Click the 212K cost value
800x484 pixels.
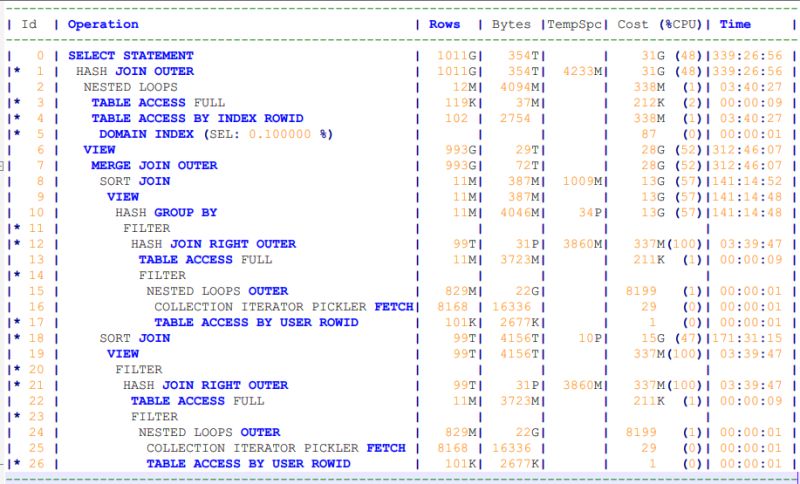pos(649,103)
